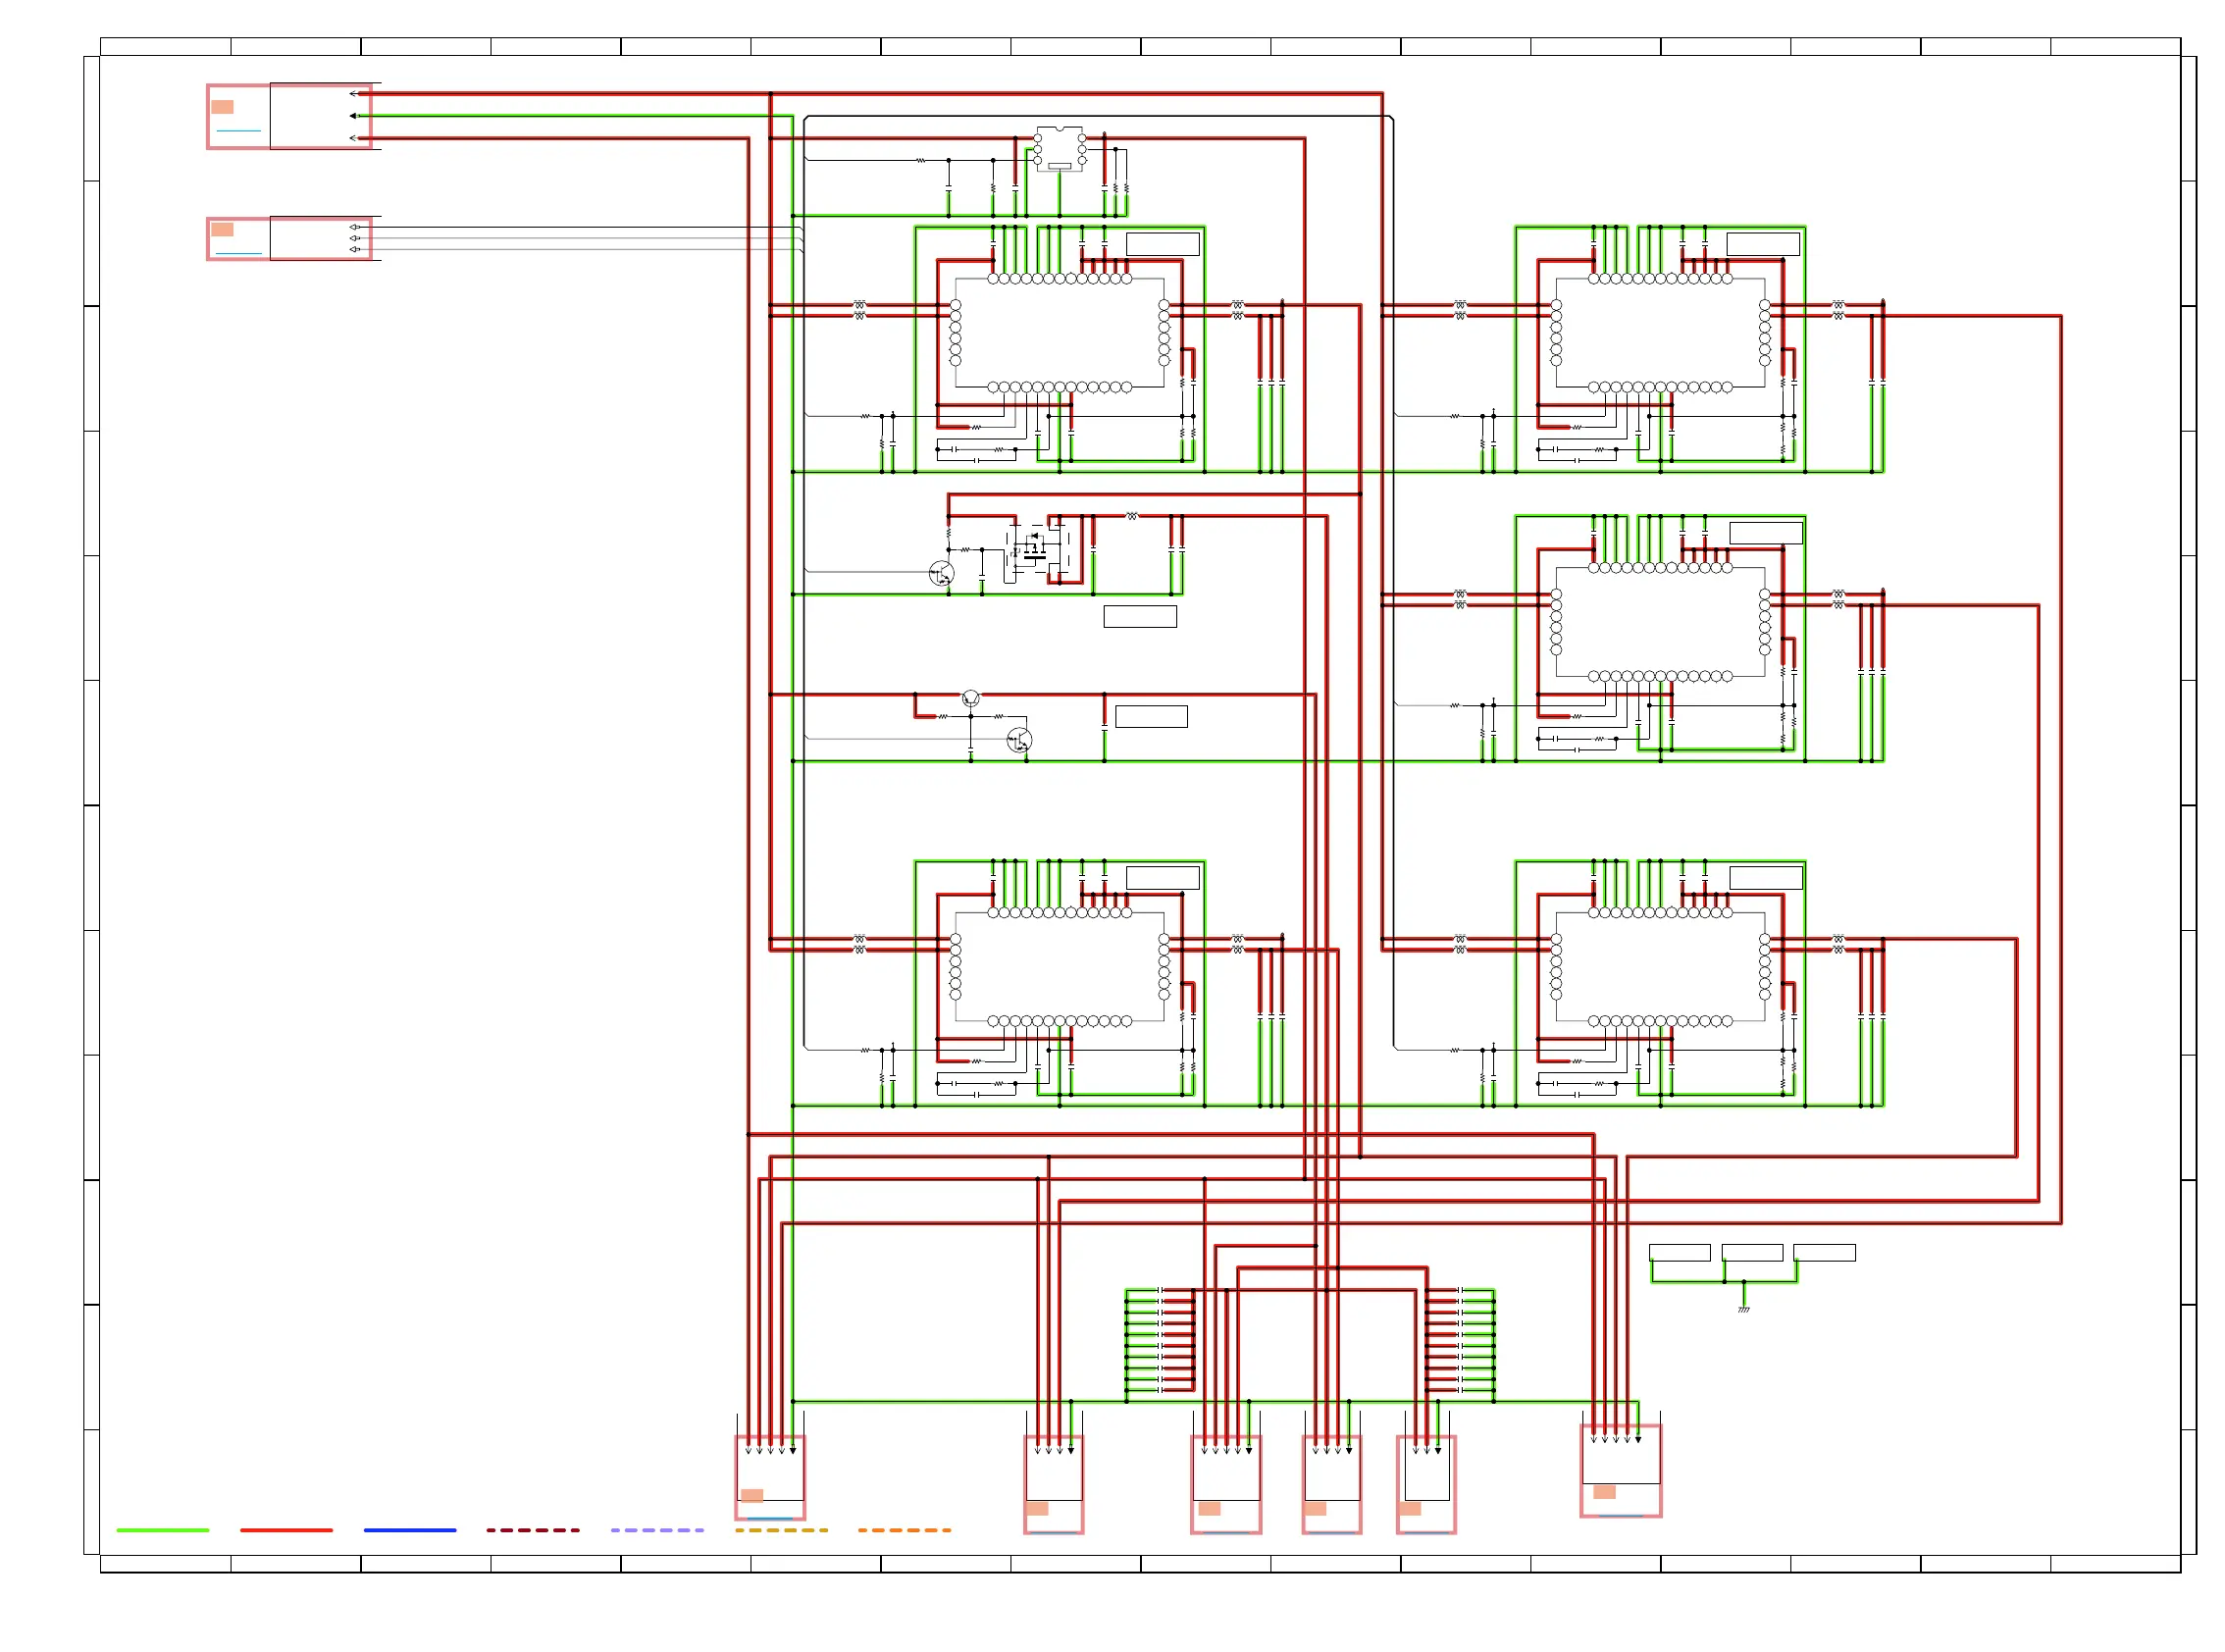Select the rightmost connector block along the bottom
This screenshot has height=1652, width=2225.
tap(1620, 1470)
